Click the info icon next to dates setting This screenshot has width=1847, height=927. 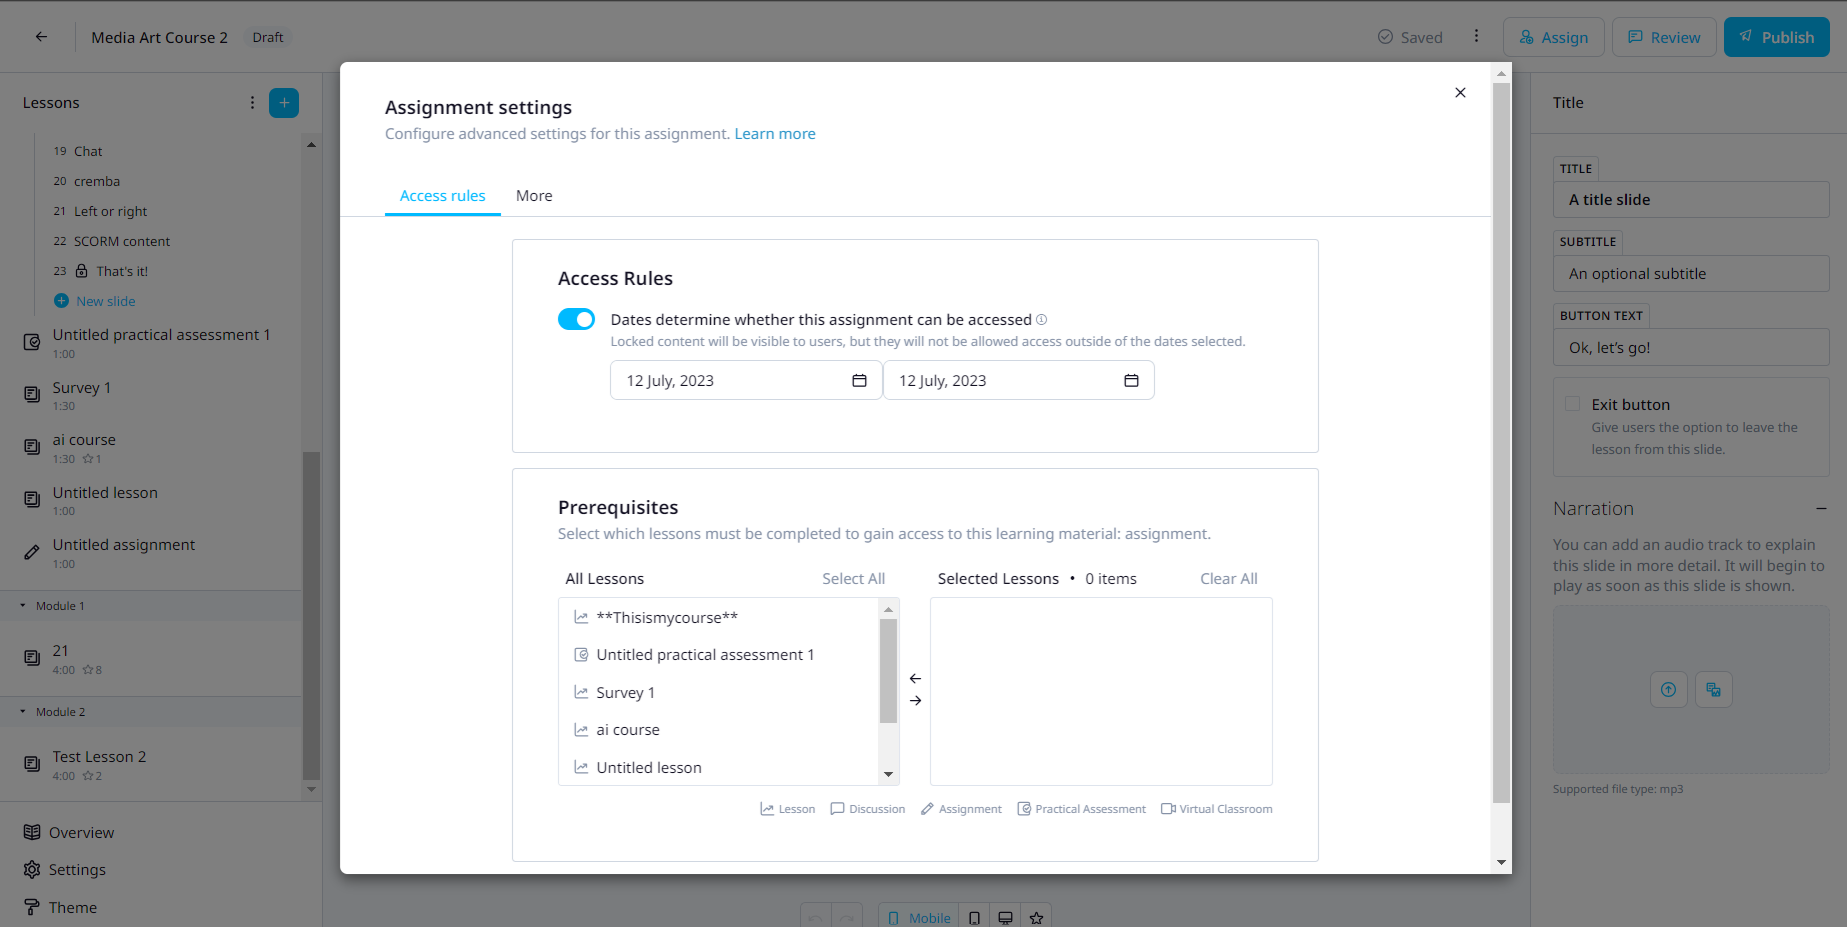coord(1041,319)
